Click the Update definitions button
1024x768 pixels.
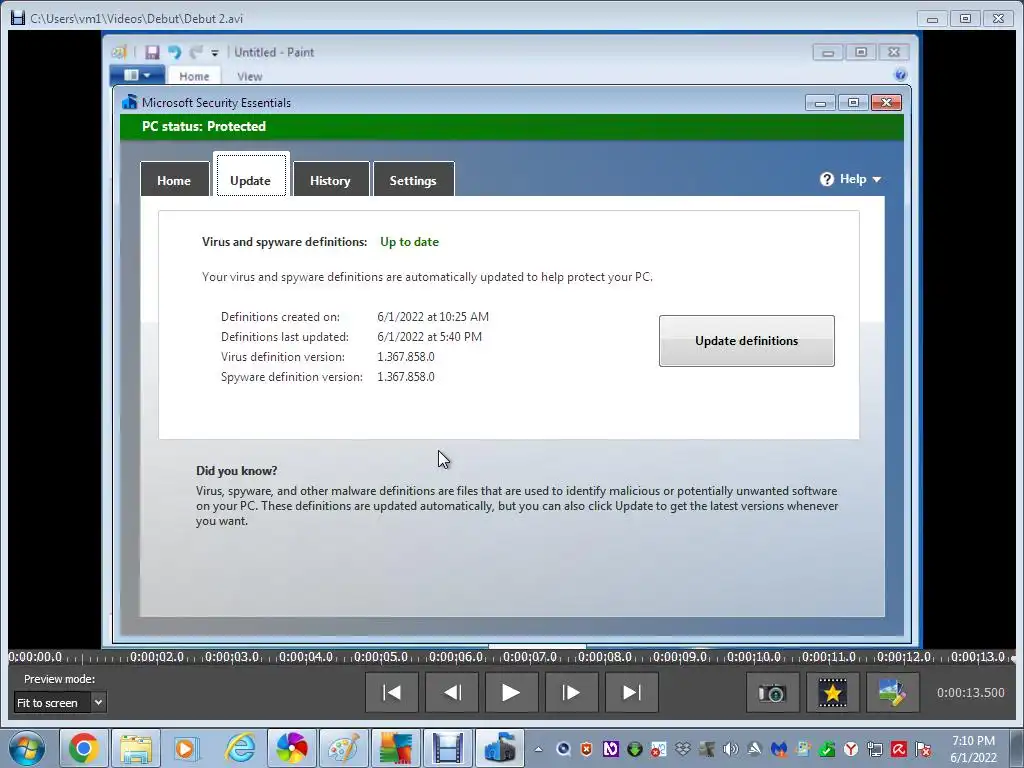point(746,341)
